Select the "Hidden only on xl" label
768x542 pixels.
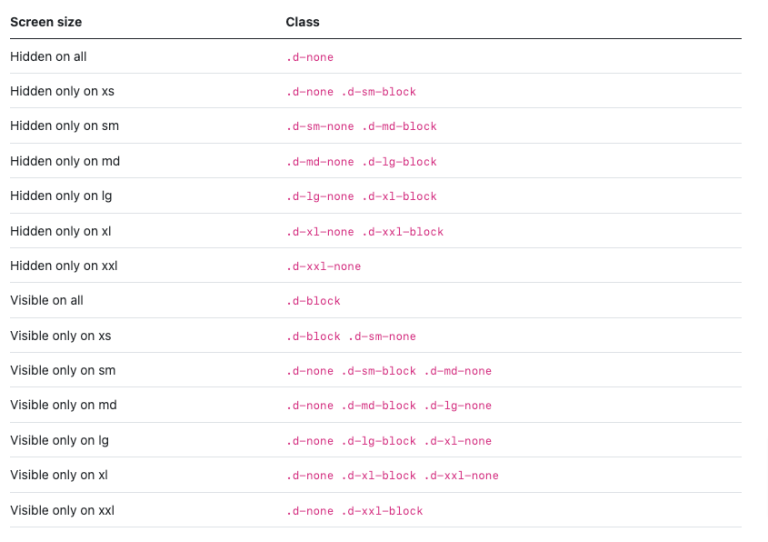61,231
